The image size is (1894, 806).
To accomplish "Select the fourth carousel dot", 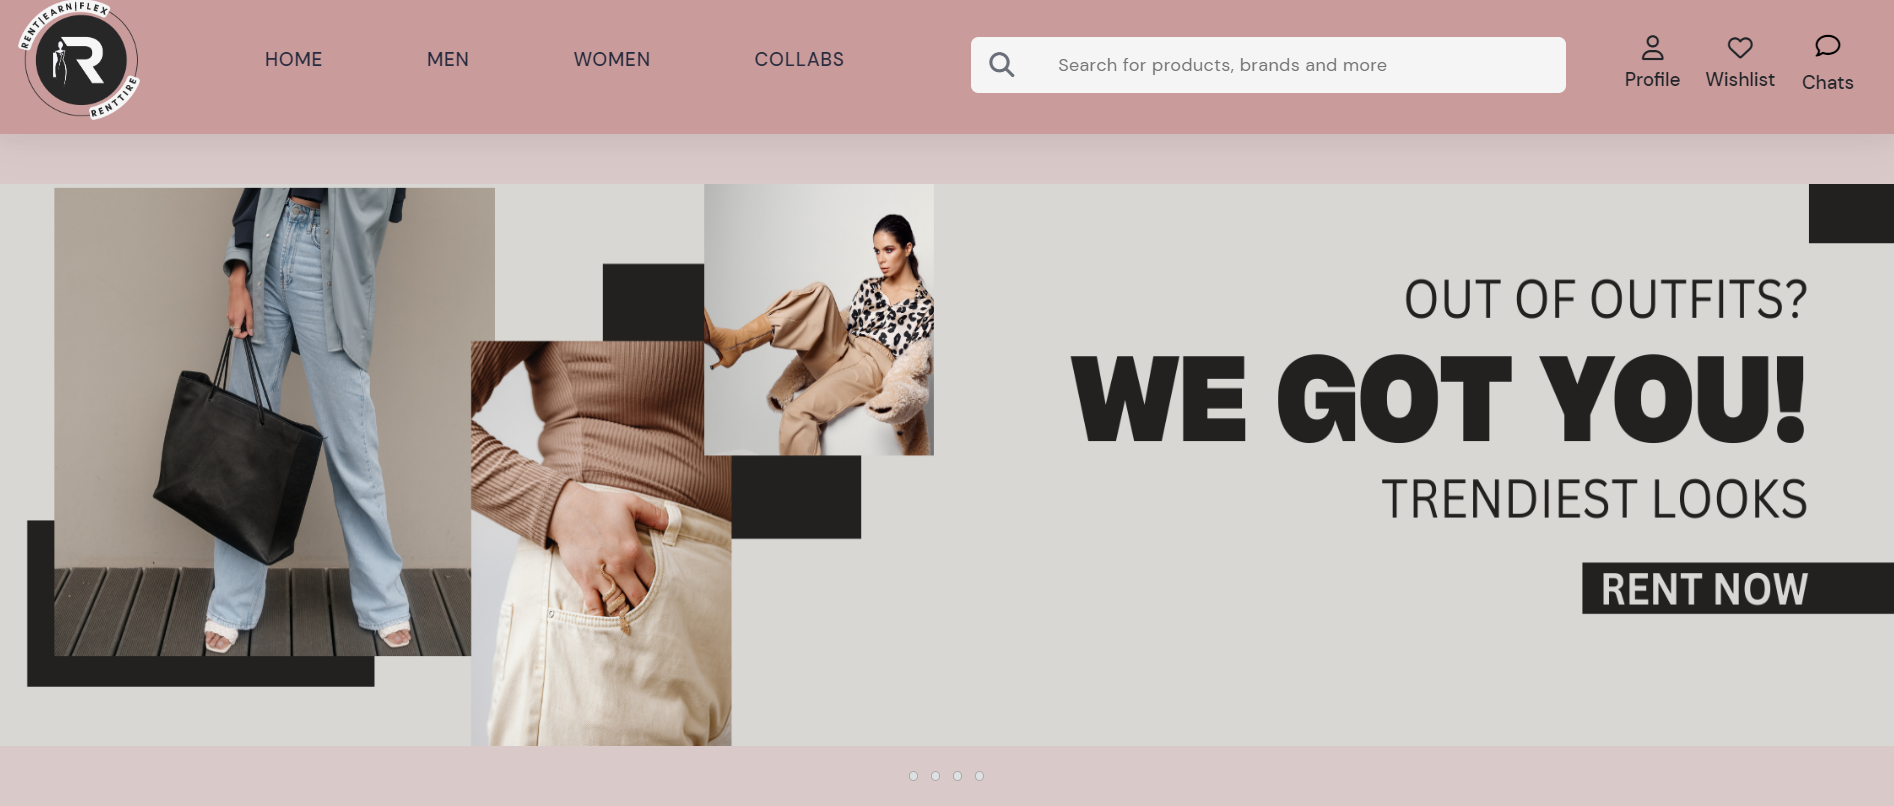I will tap(979, 776).
